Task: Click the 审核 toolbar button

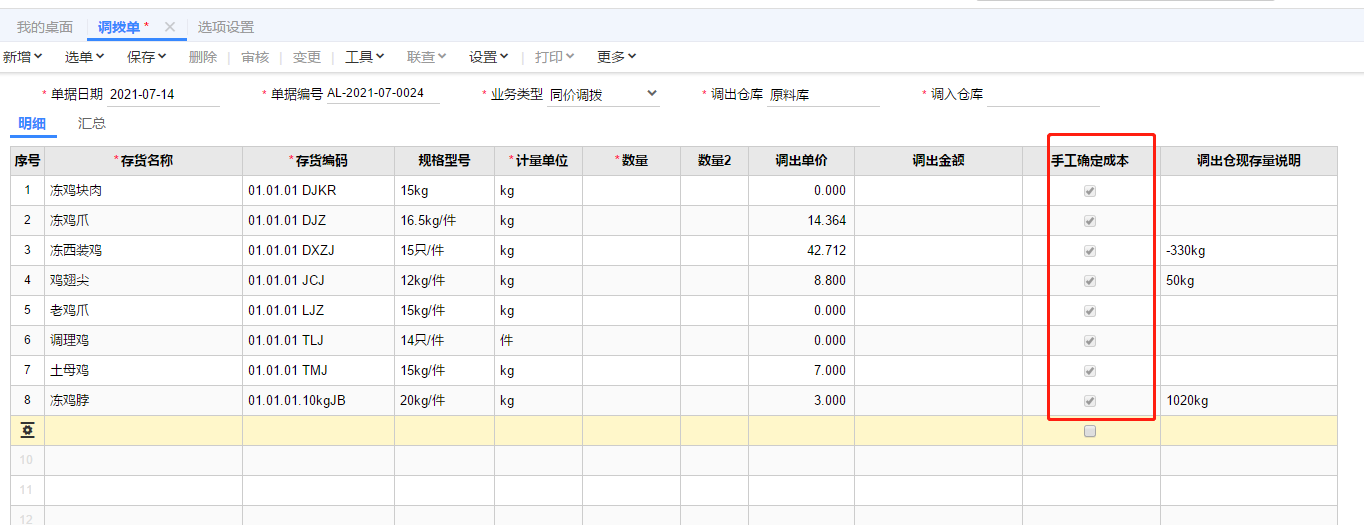Action: [x=255, y=57]
